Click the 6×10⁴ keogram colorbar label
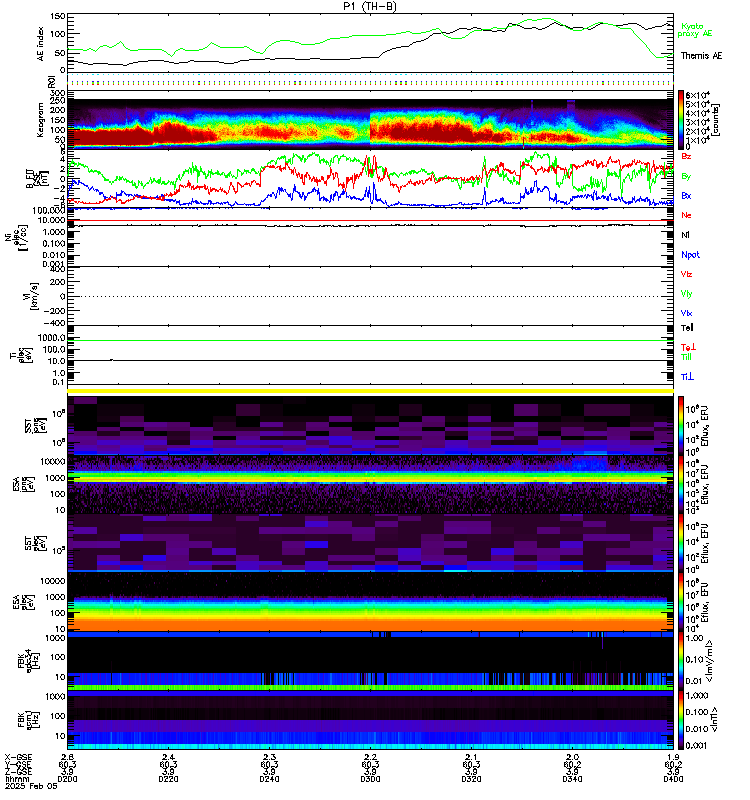The height and width of the screenshot is (800, 750). (697, 95)
